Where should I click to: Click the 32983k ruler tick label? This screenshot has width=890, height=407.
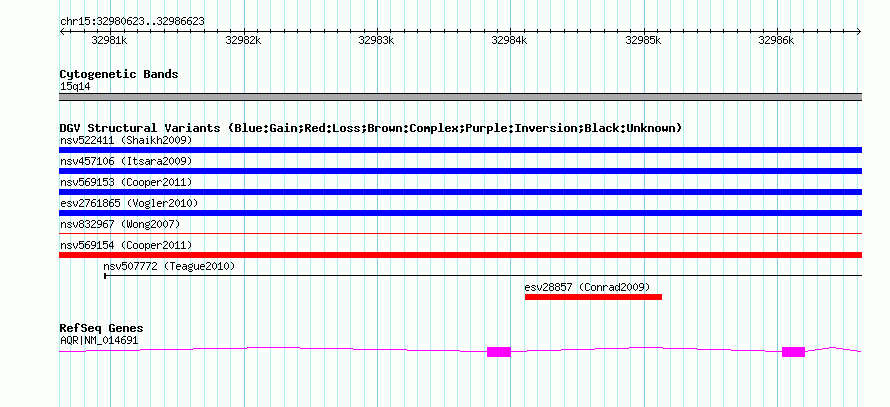376,40
